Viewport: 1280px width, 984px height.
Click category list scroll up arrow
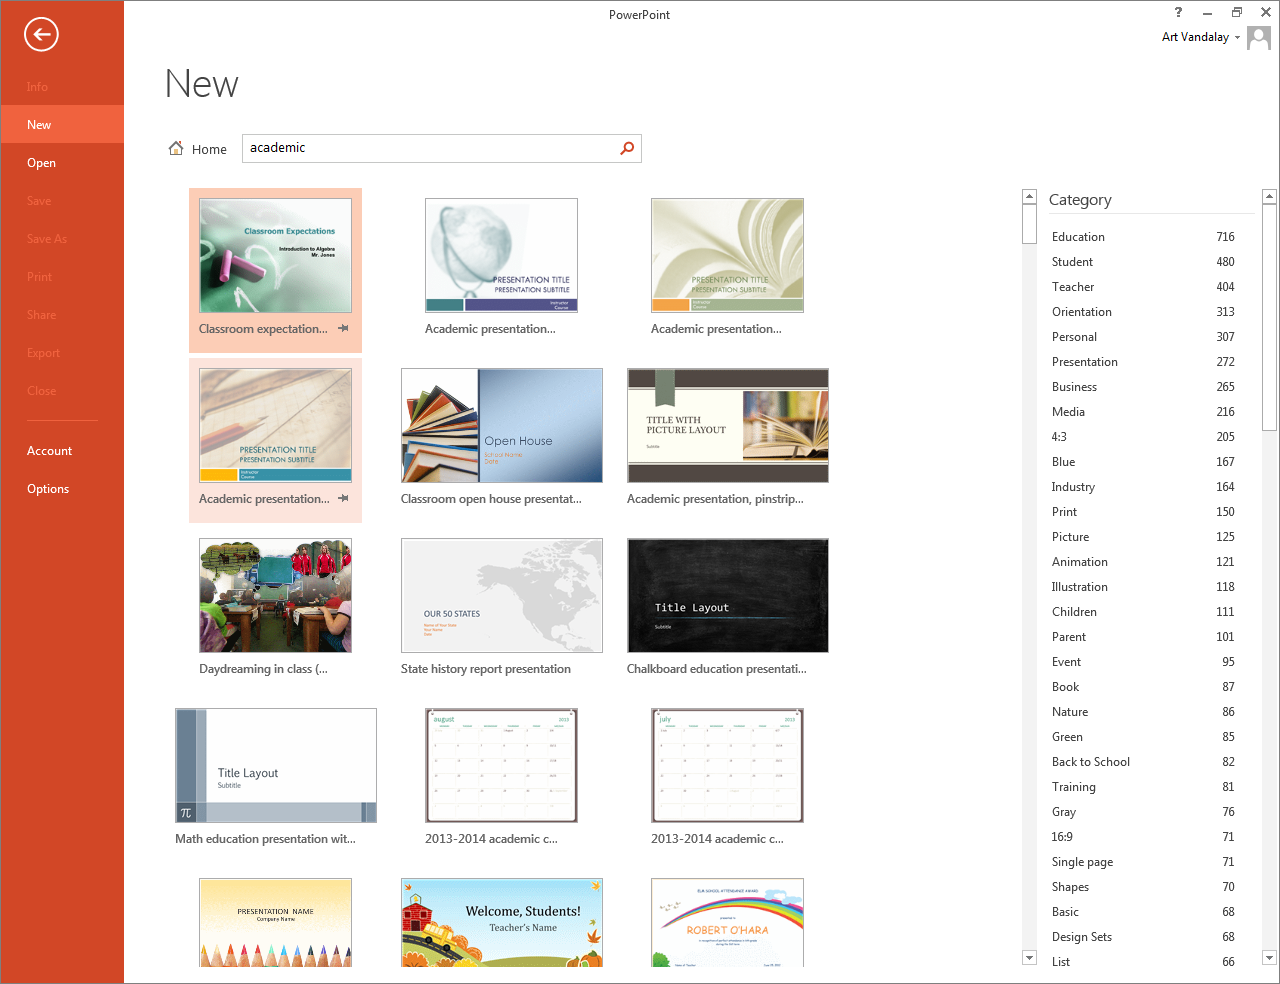coord(1269,196)
